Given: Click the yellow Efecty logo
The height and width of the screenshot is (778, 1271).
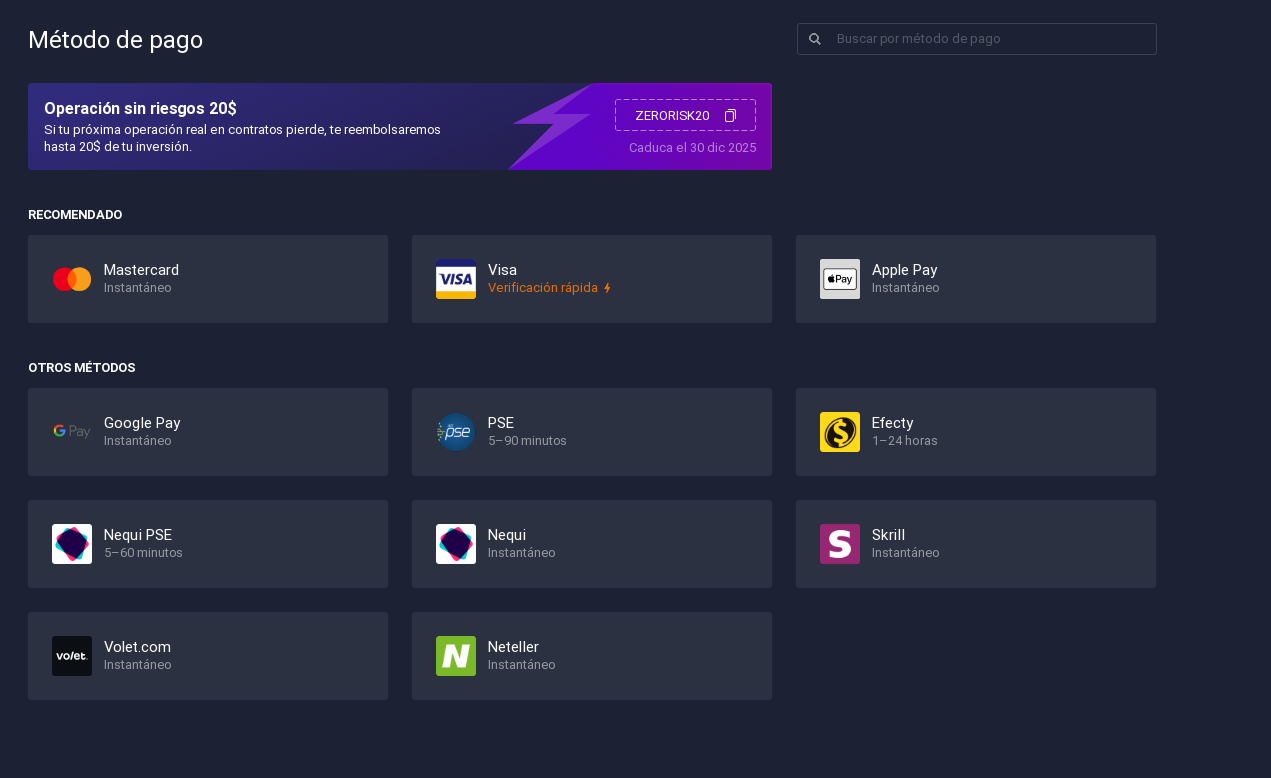Looking at the screenshot, I should coord(840,432).
